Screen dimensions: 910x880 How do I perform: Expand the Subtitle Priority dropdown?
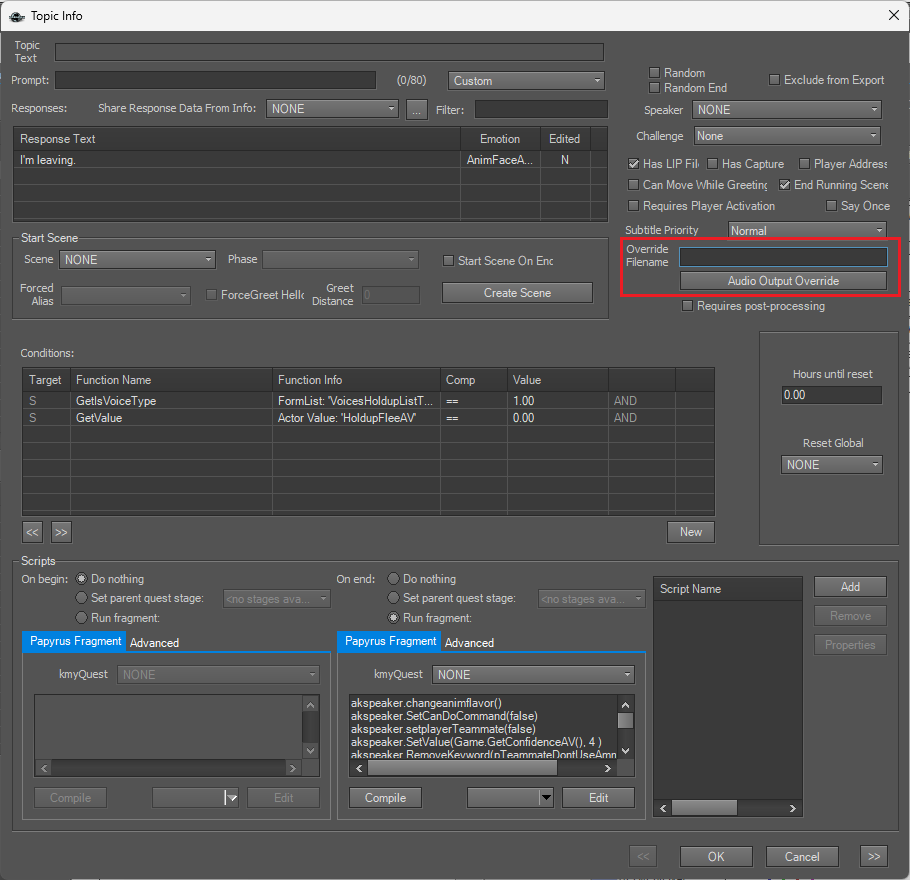tap(806, 231)
